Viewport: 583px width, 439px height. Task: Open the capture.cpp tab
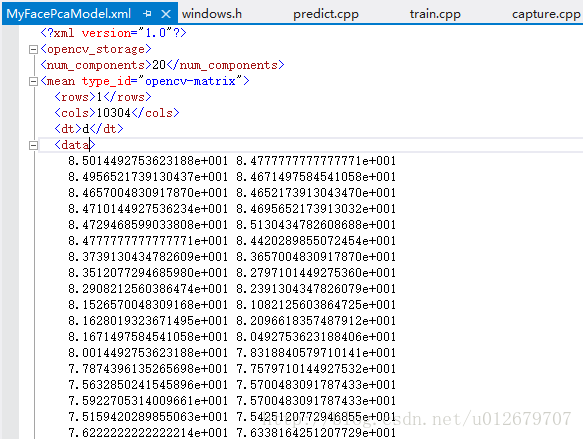546,14
